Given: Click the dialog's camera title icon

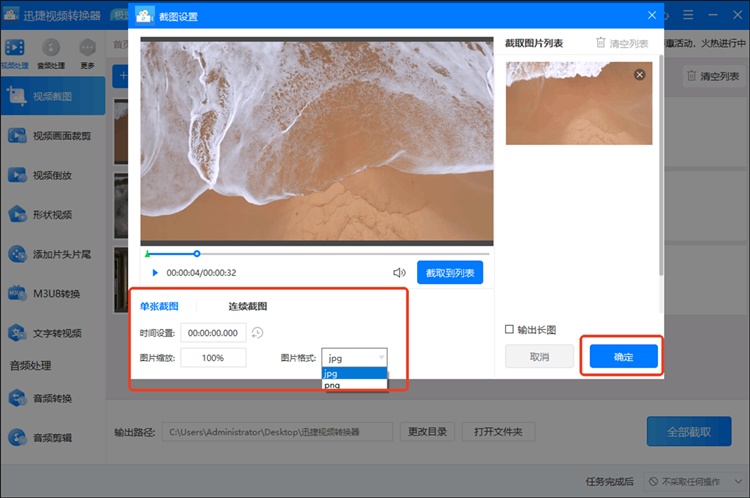Looking at the screenshot, I should [144, 16].
